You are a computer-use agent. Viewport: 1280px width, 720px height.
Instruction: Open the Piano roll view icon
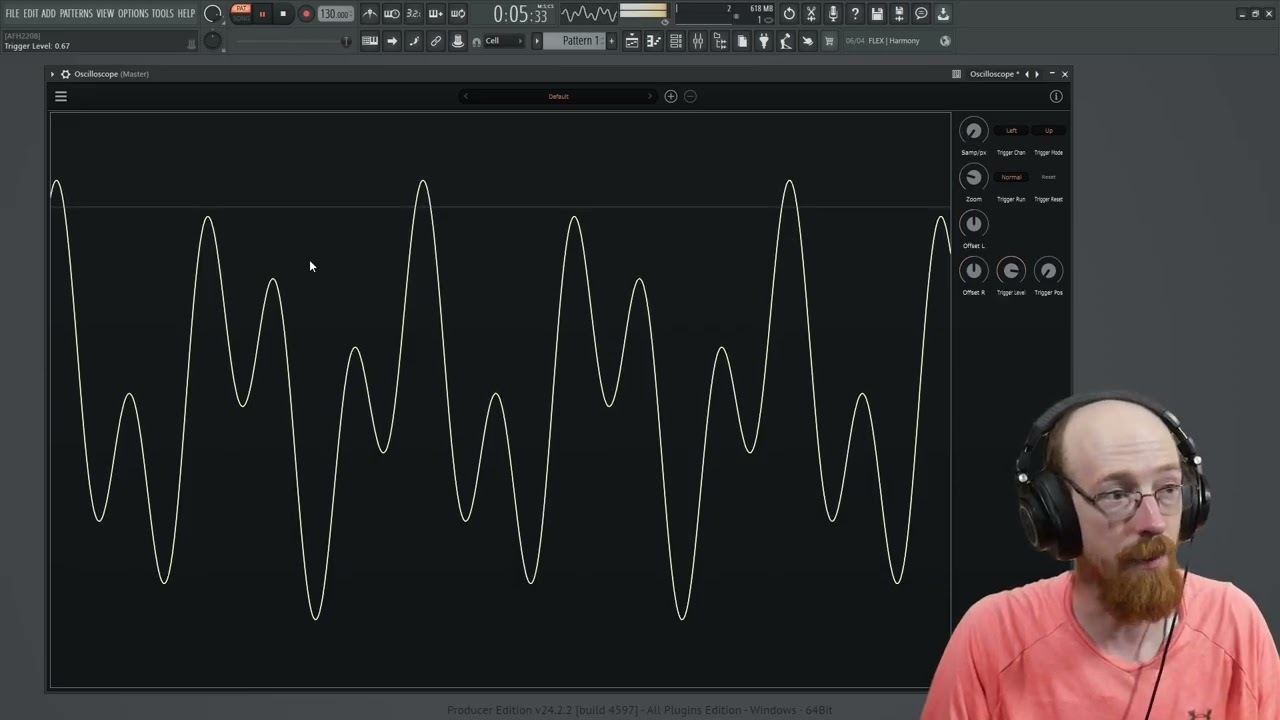(x=654, y=41)
